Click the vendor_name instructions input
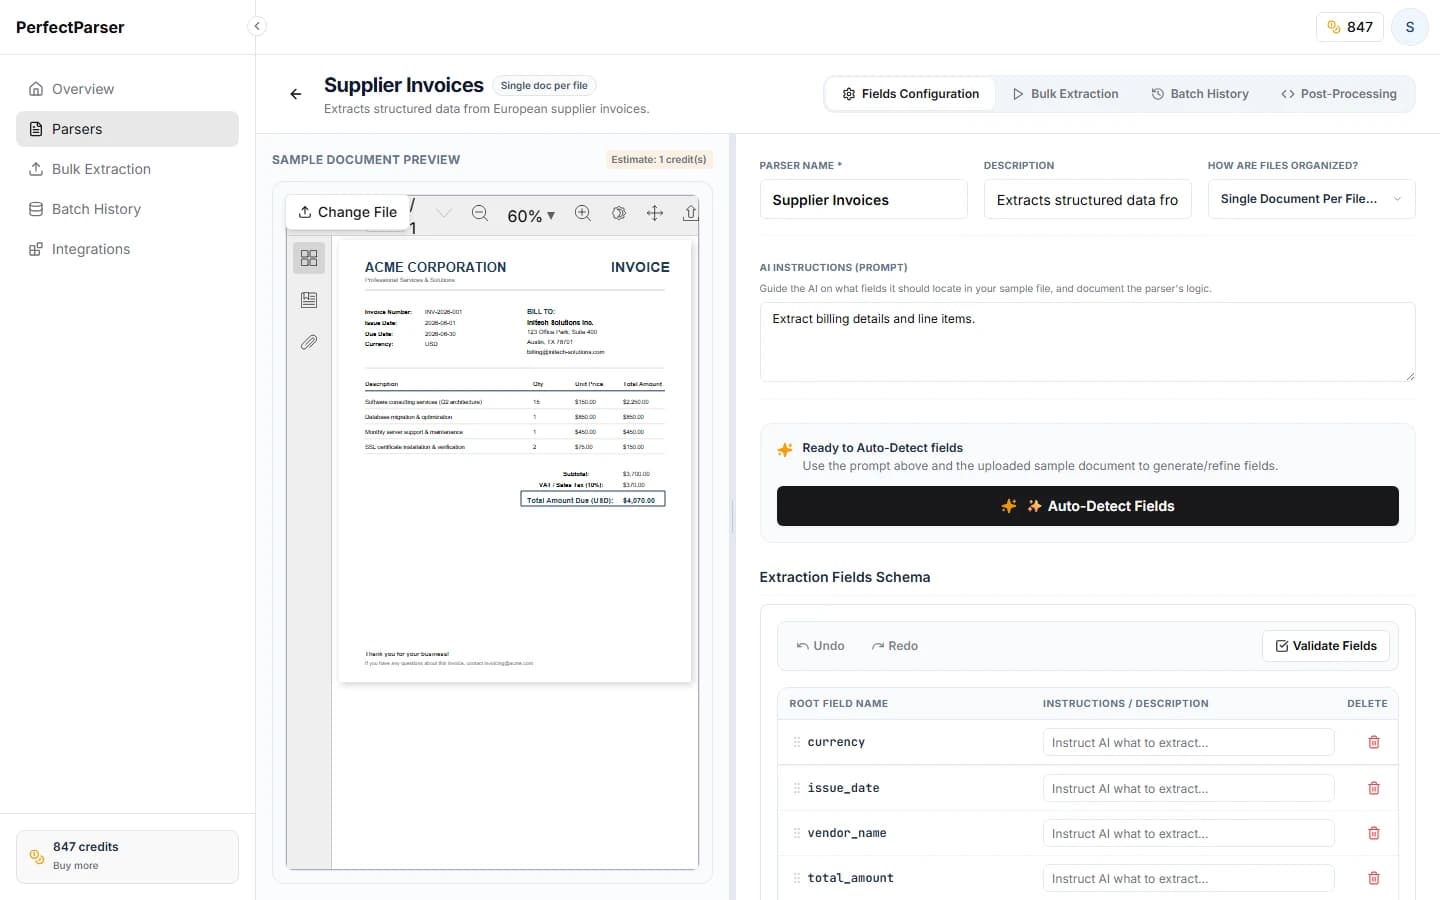1440x900 pixels. pos(1188,833)
